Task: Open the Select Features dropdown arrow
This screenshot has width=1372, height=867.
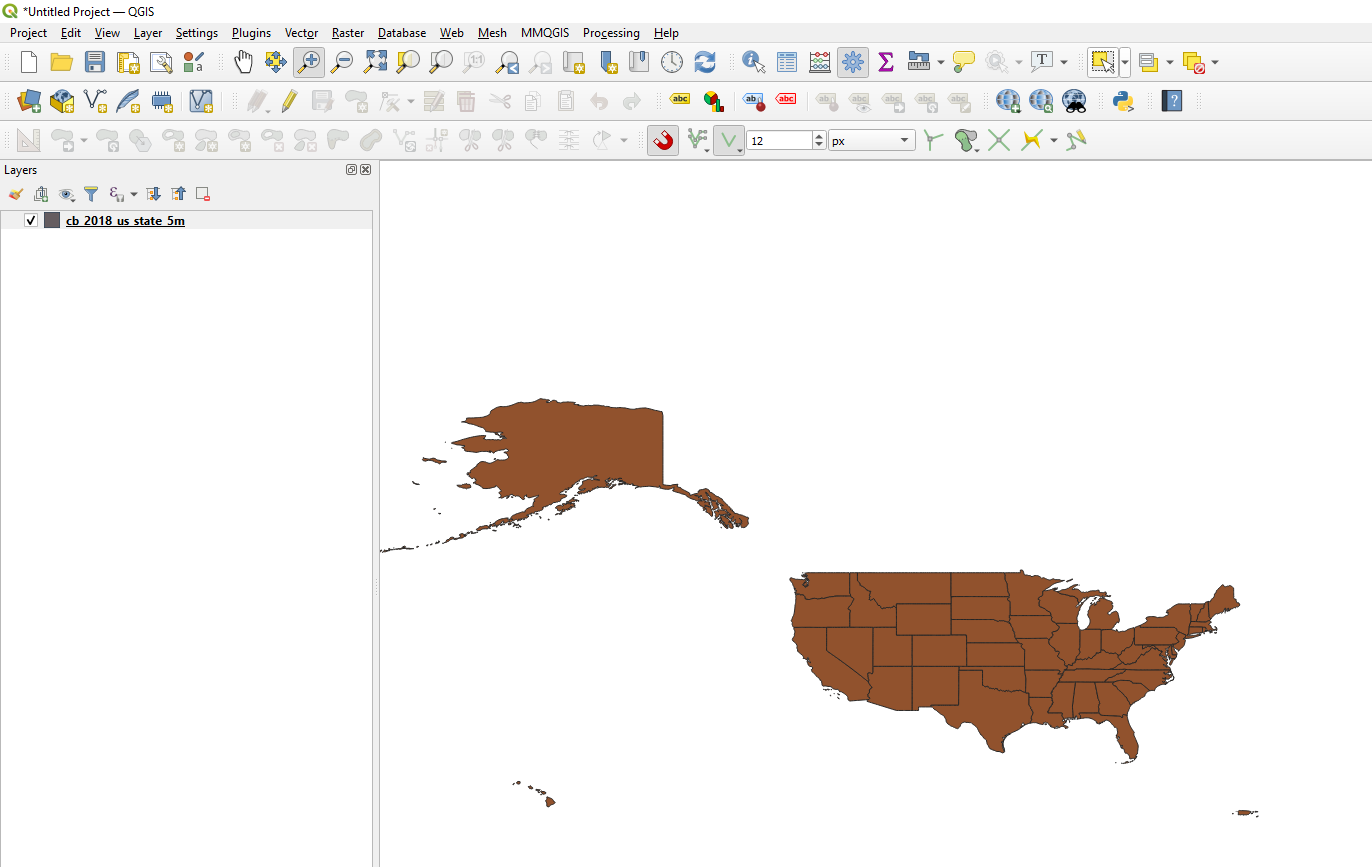Action: [1126, 61]
